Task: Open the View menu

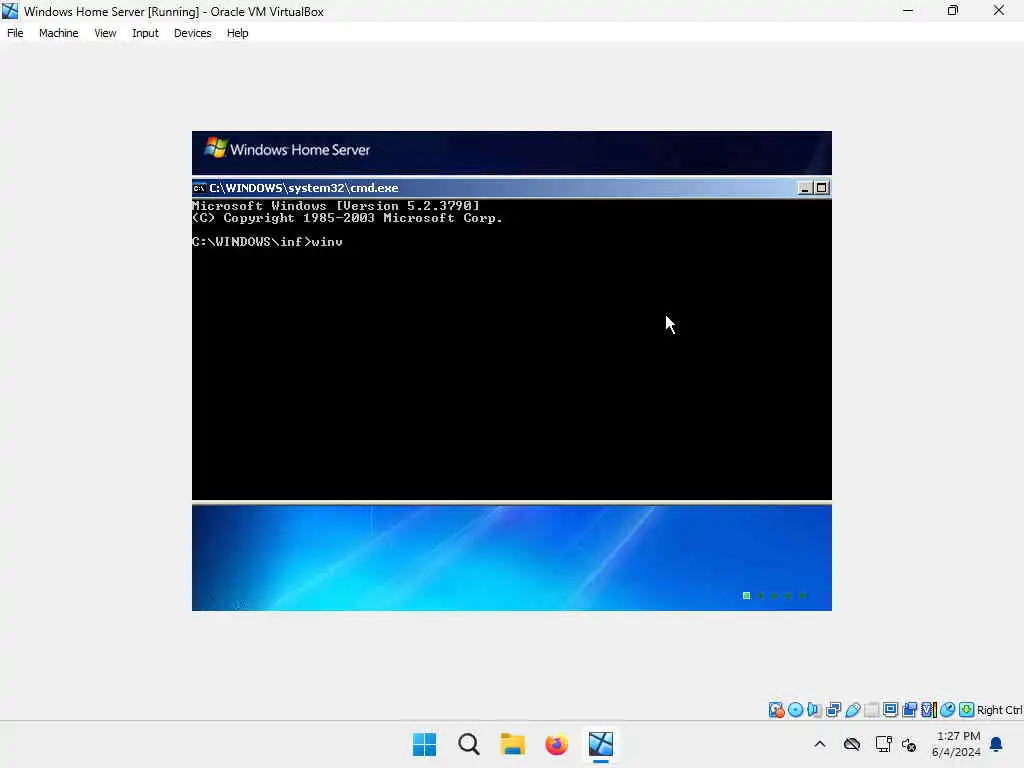Action: (x=105, y=33)
